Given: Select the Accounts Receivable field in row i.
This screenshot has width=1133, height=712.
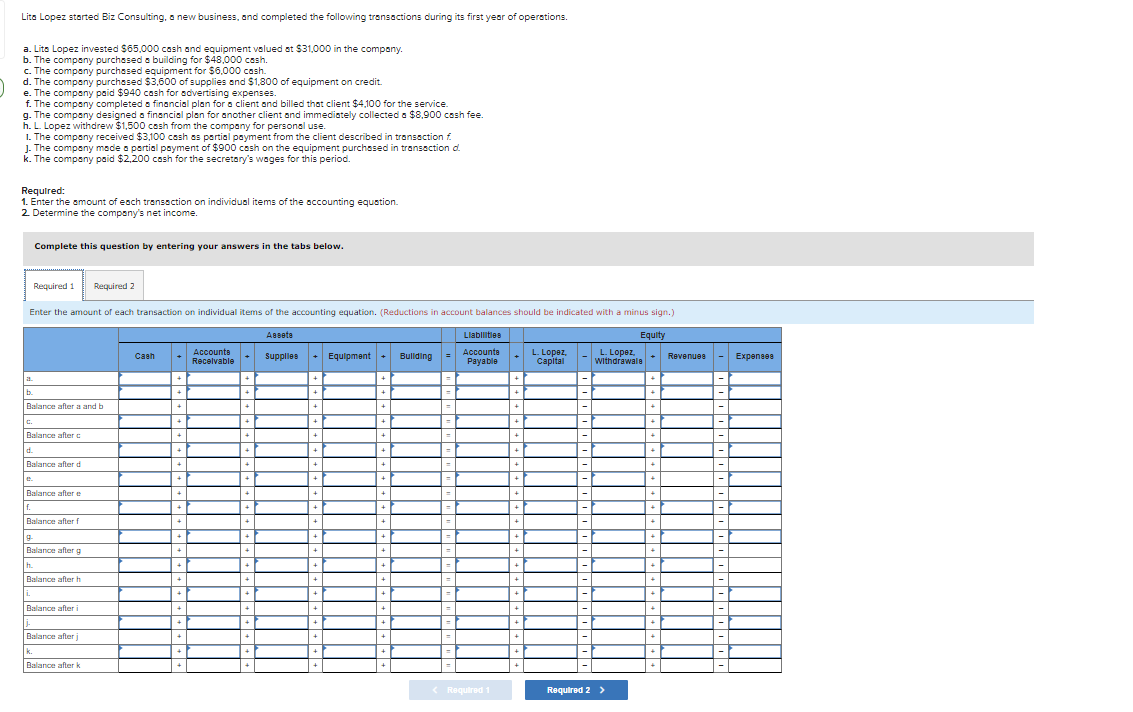Looking at the screenshot, I should pyautogui.click(x=213, y=593).
